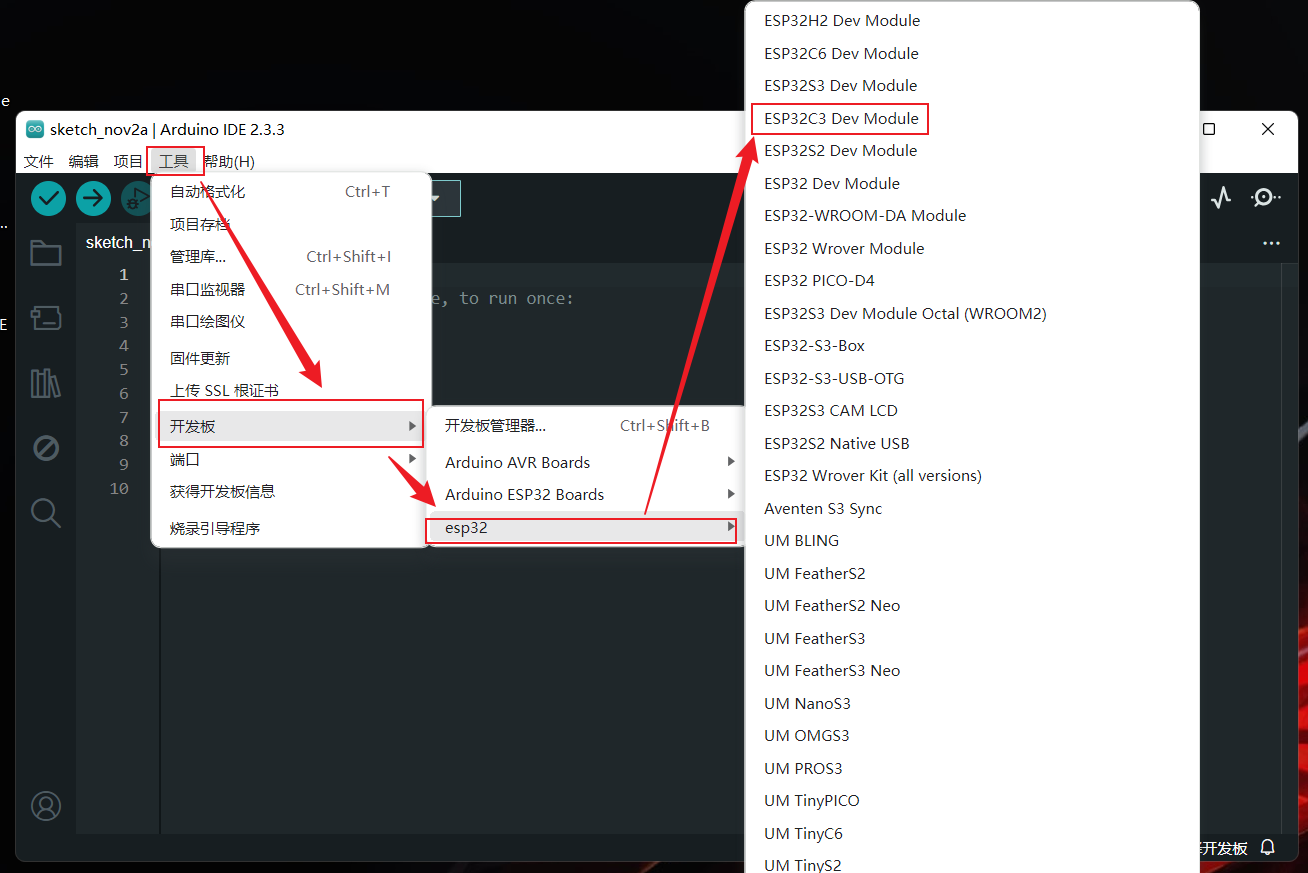Select 项目存档 menu entry
Viewport: 1308px width, 873px height.
(x=291, y=224)
